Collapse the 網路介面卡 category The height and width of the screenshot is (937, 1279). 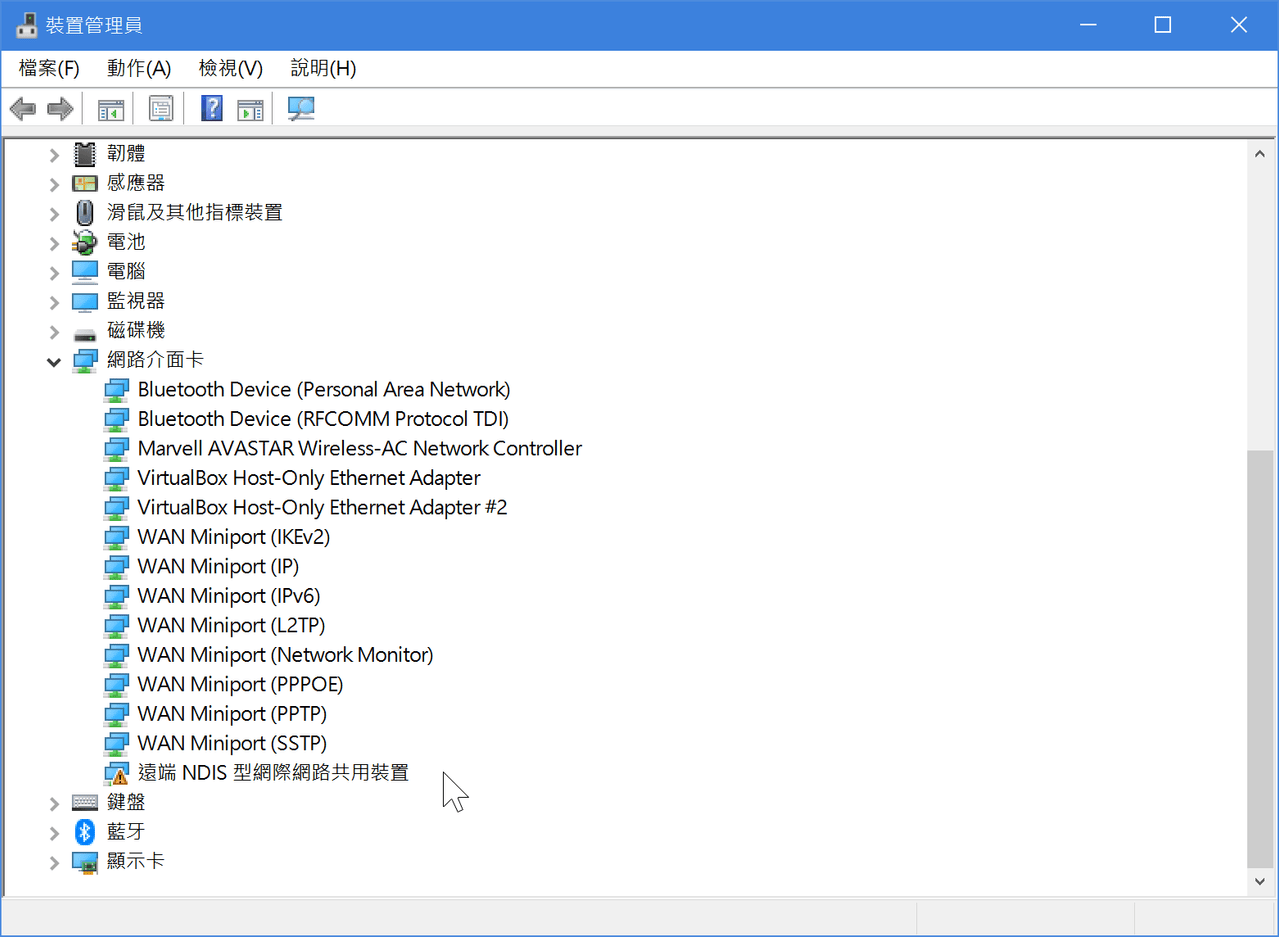click(x=53, y=361)
